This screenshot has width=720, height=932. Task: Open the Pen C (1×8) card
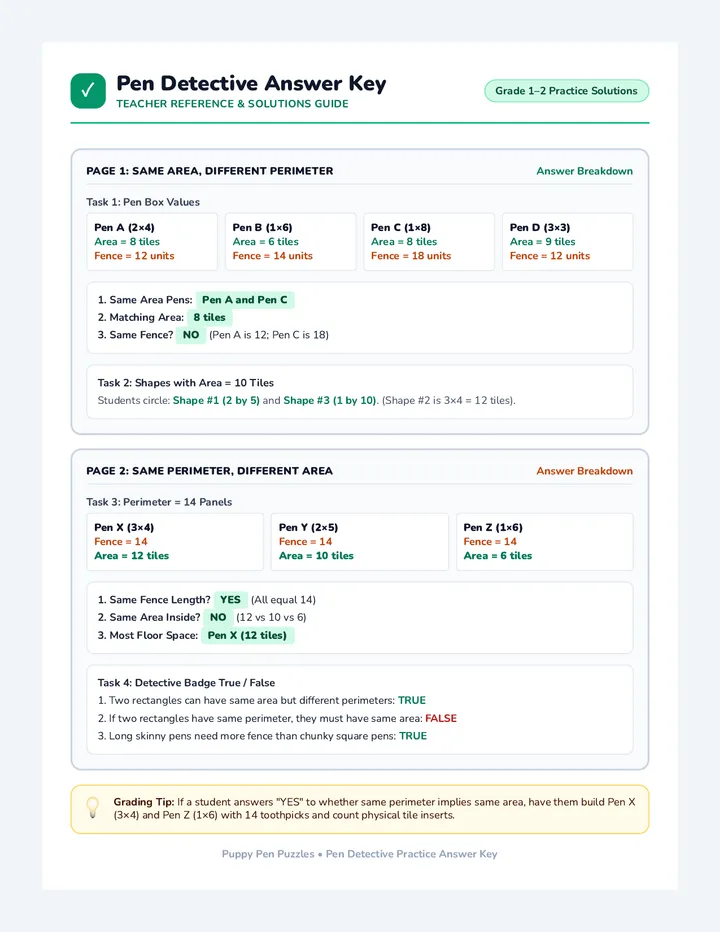[x=429, y=242]
